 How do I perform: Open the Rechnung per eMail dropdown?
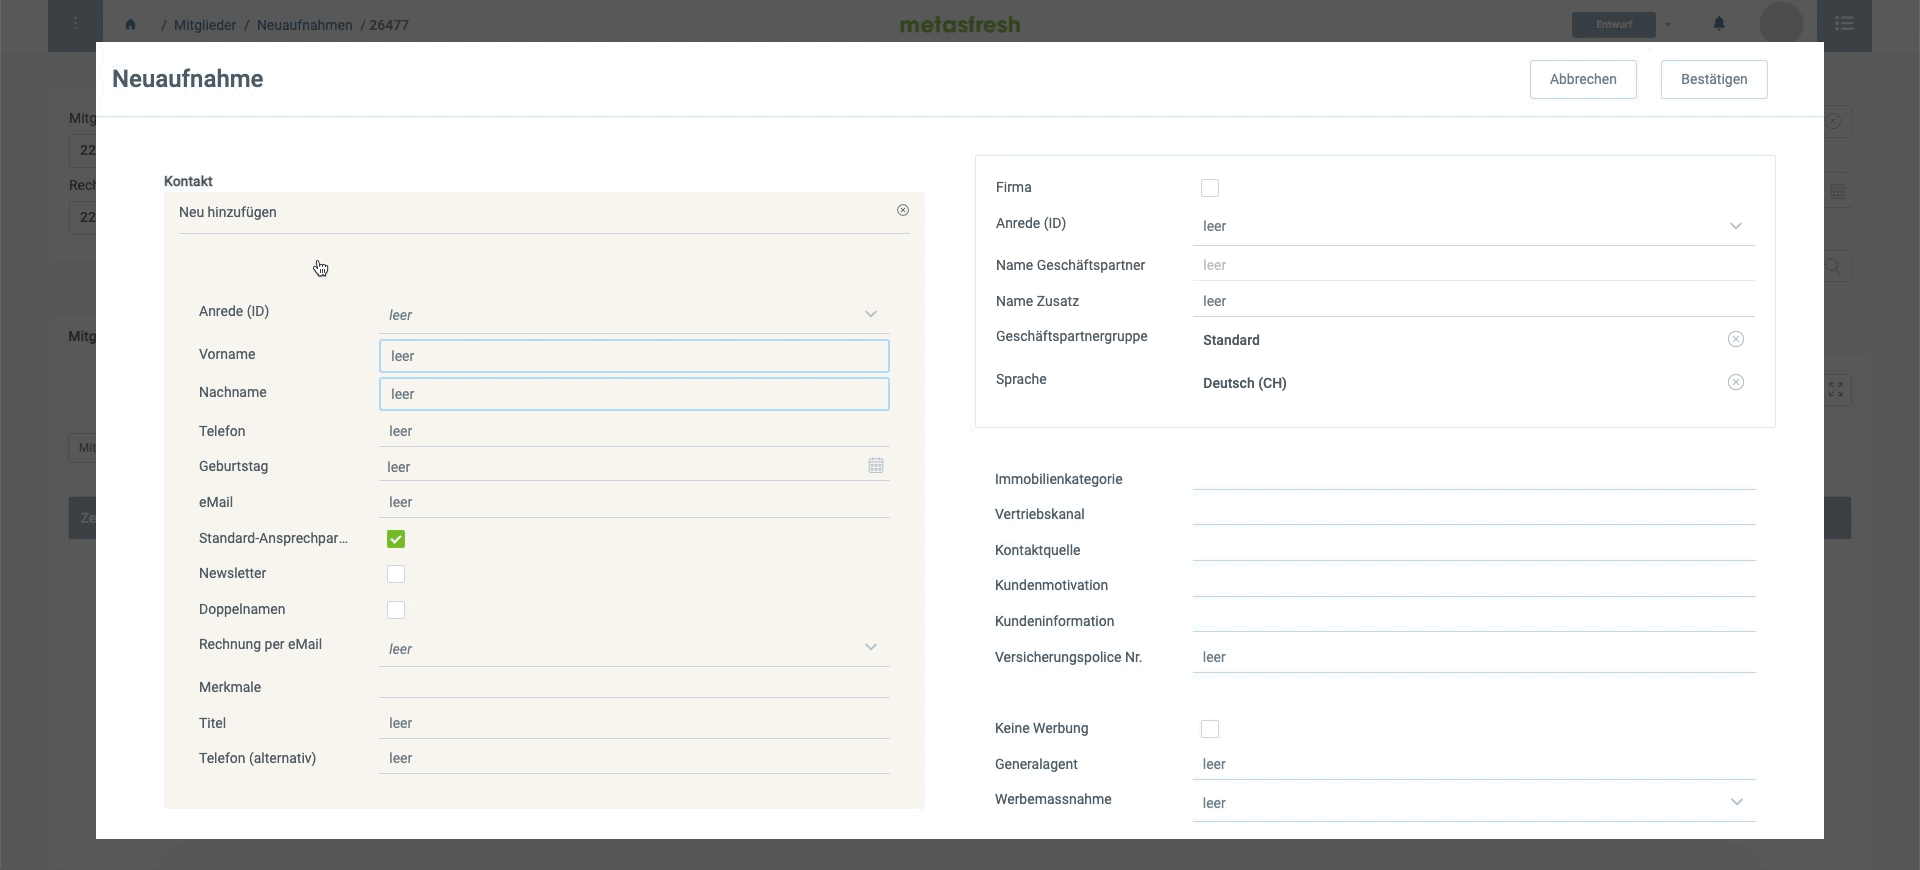[634, 649]
